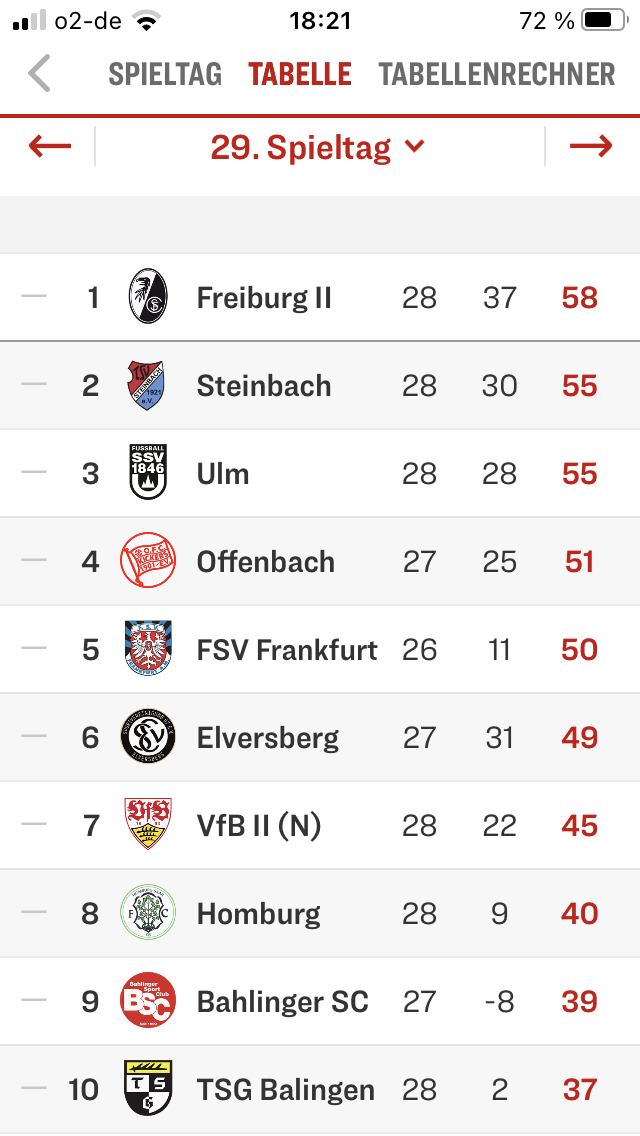This screenshot has height=1136, width=640.
Task: Tap the Bahlinger SC red logo
Action: click(148, 1000)
